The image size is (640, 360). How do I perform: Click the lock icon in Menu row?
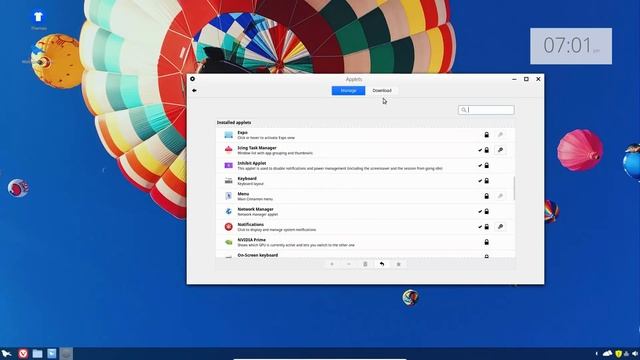487,196
